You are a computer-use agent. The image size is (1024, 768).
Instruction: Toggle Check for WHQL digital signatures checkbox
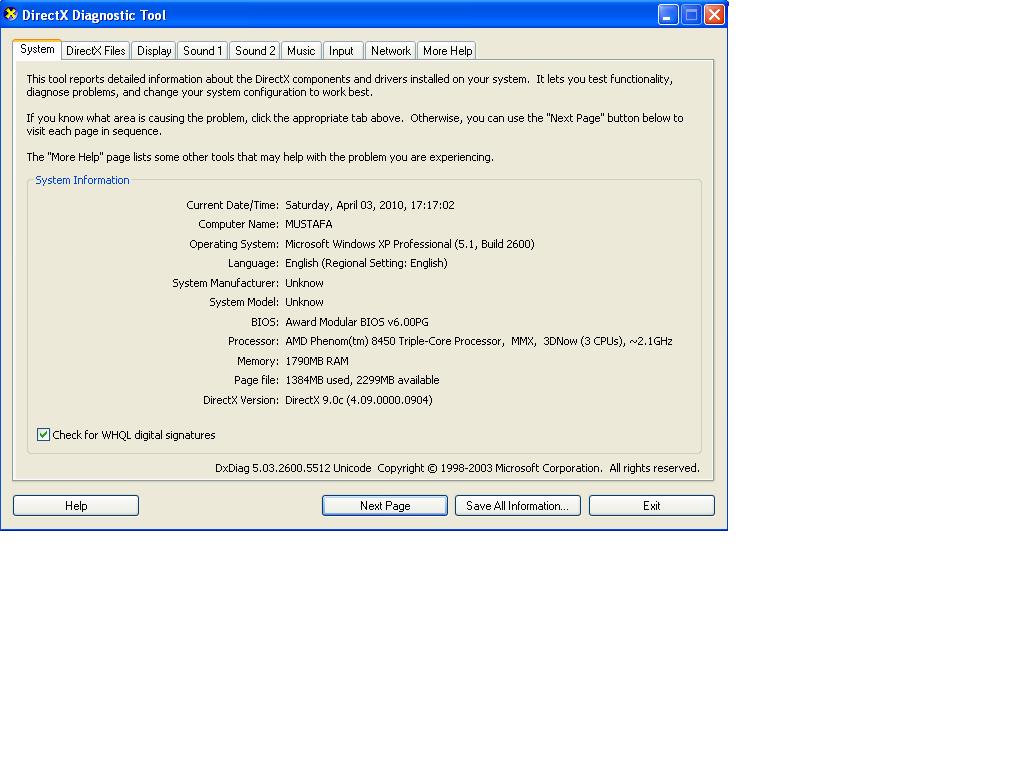click(43, 435)
